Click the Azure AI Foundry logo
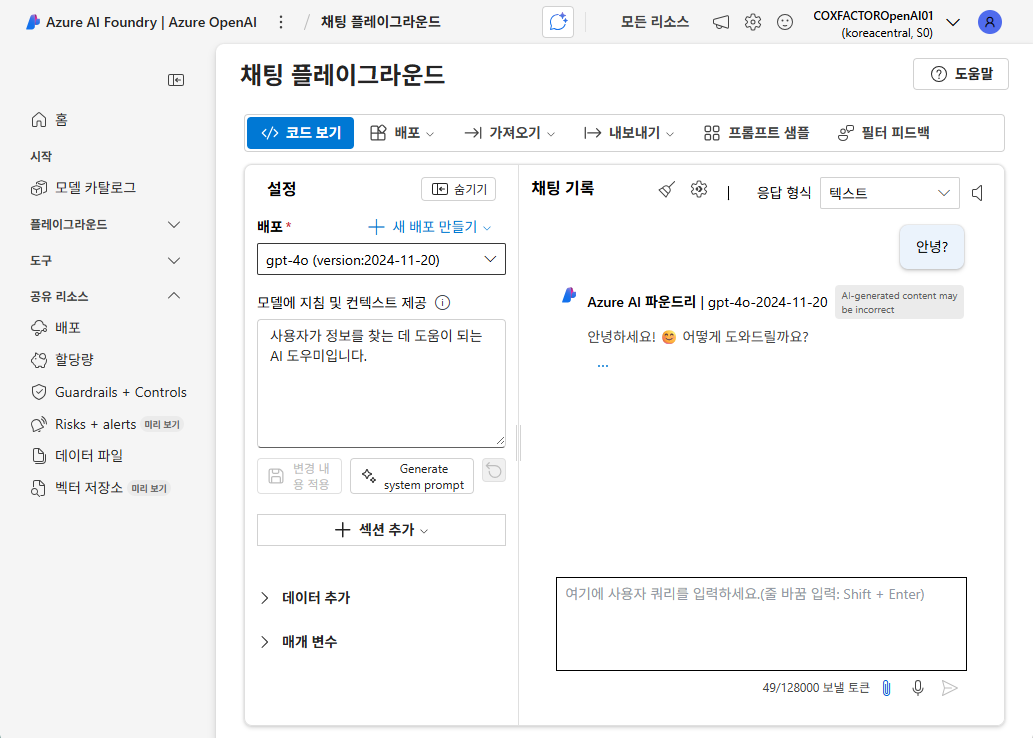1033x738 pixels. [33, 22]
